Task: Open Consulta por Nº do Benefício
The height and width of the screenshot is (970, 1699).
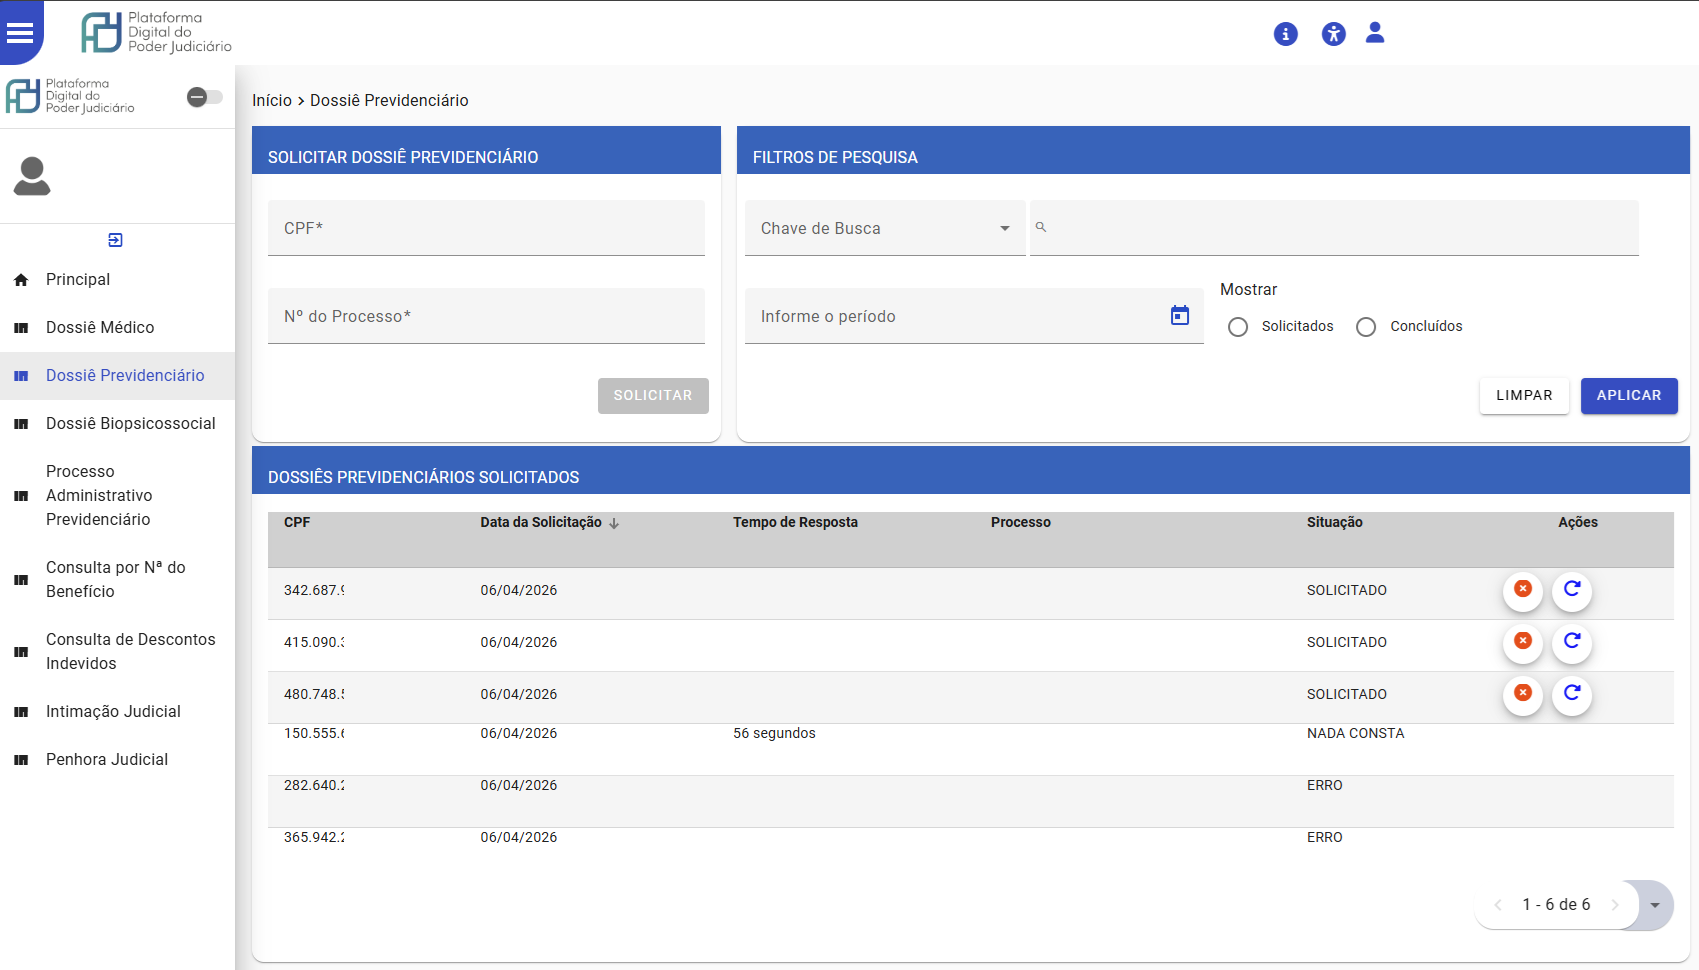Action: click(x=117, y=580)
